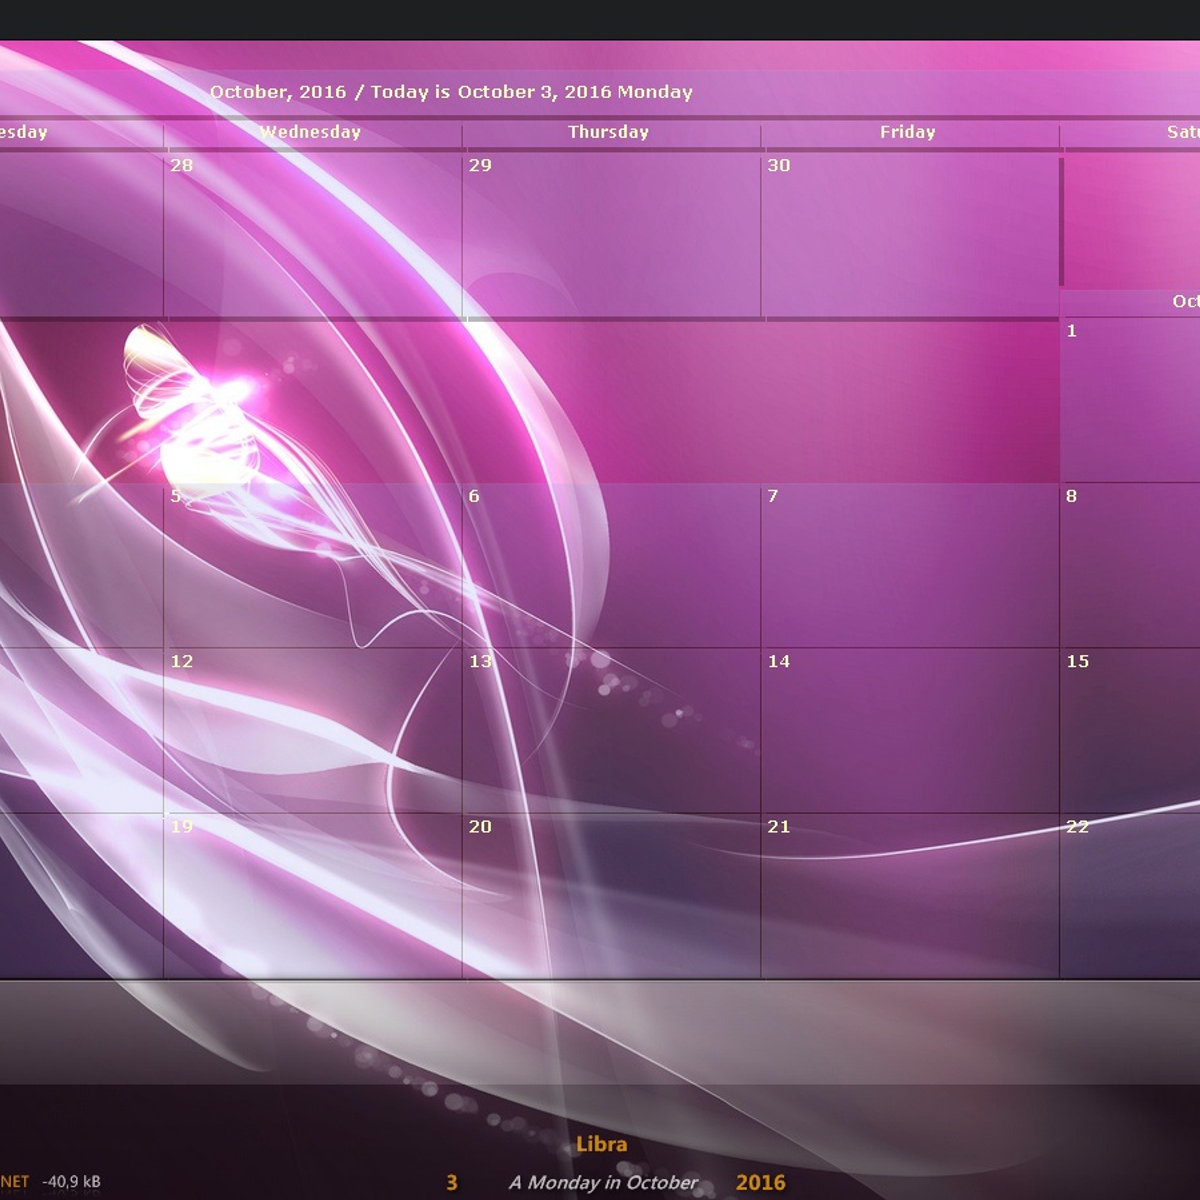Click the 'A Monday in October' text
The image size is (1200, 1200).
603,1182
